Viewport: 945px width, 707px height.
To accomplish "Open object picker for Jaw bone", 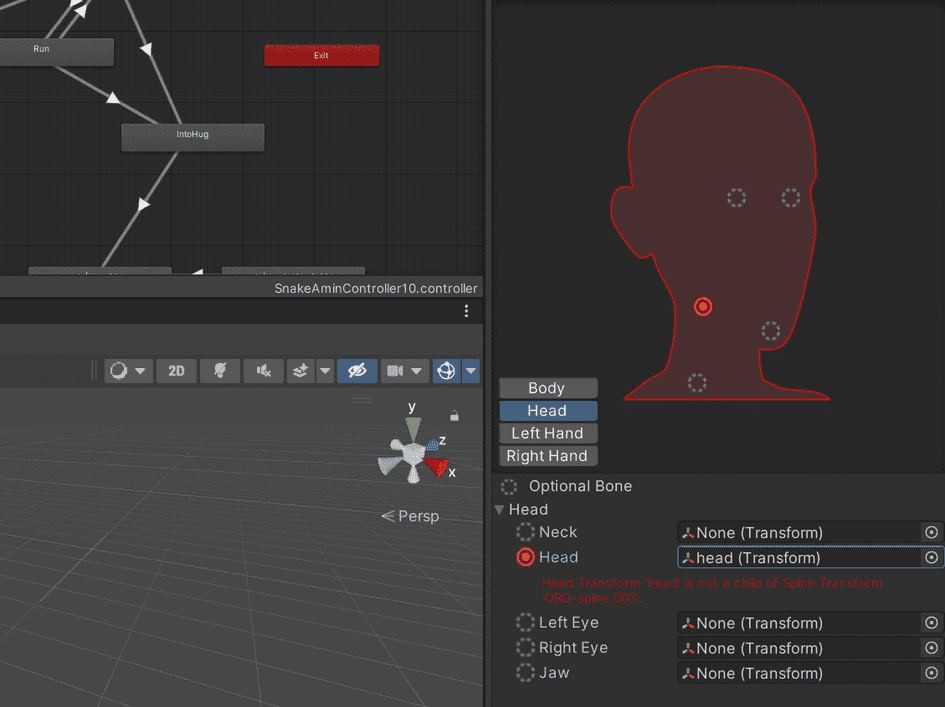I will pyautogui.click(x=932, y=673).
